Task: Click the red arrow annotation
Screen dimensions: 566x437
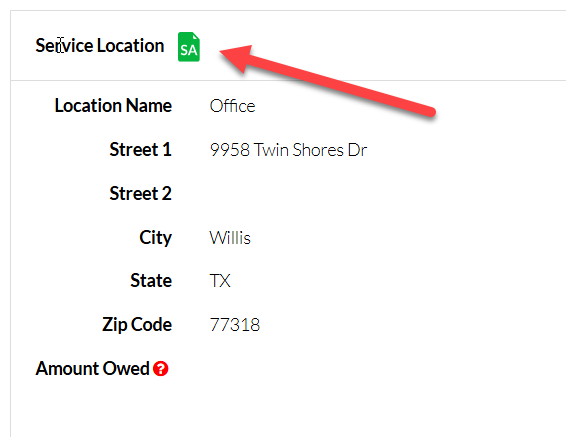Action: click(327, 81)
